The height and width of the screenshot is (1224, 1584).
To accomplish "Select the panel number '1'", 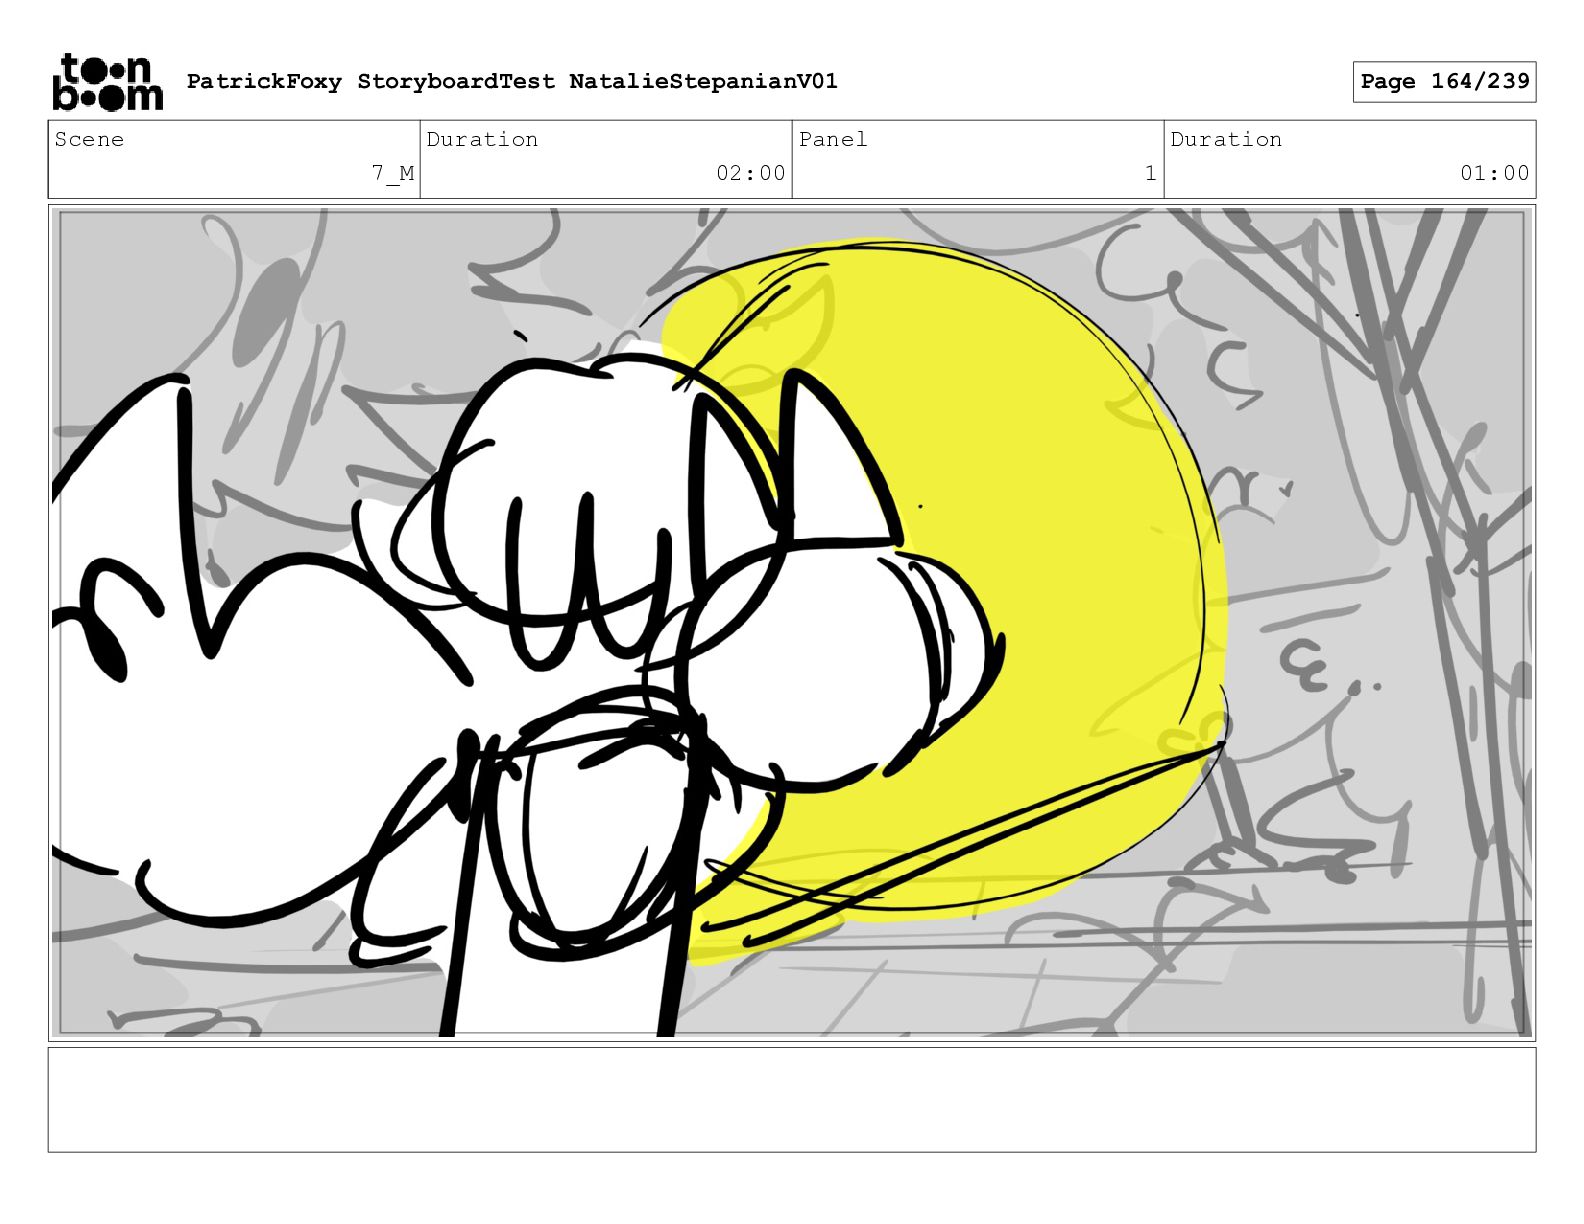I will click(1151, 173).
